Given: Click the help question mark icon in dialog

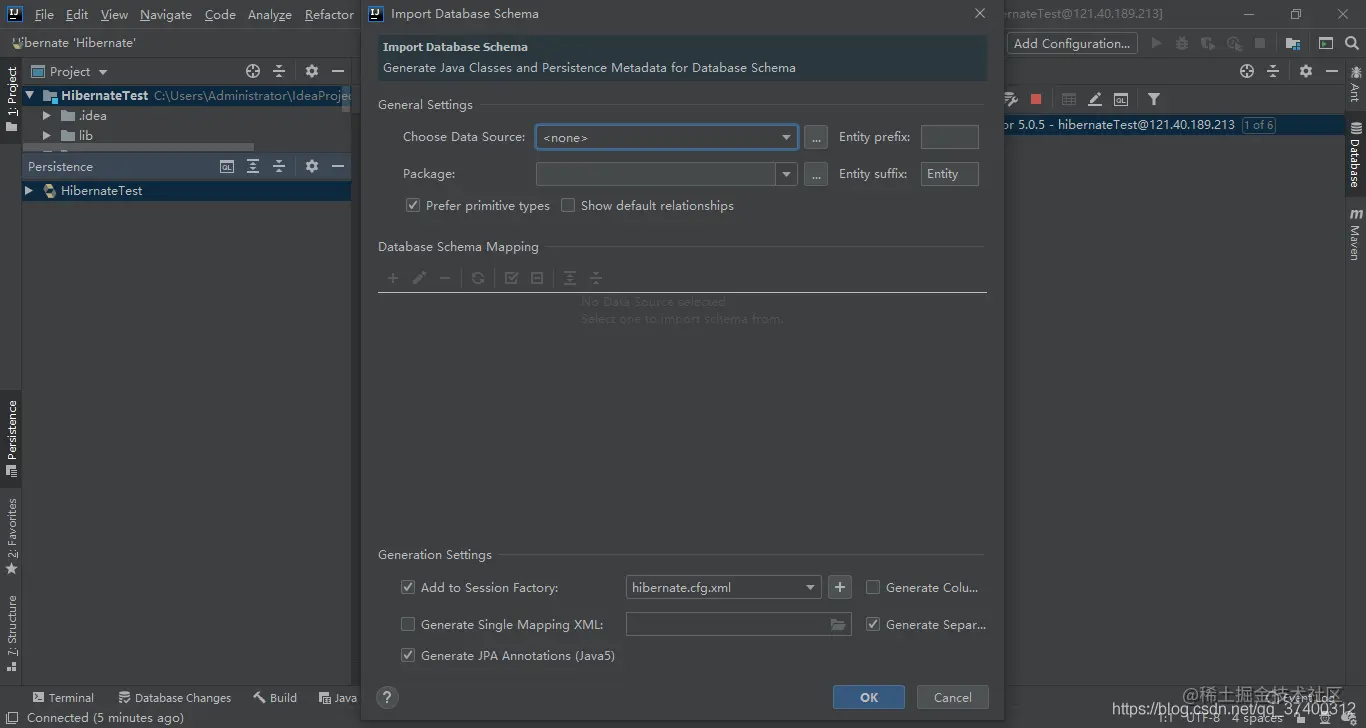Looking at the screenshot, I should (388, 697).
